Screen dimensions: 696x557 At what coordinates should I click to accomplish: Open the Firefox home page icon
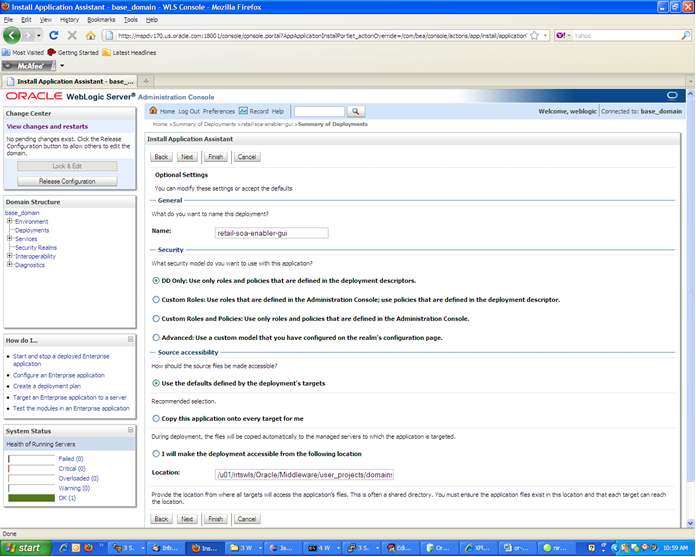(x=91, y=35)
